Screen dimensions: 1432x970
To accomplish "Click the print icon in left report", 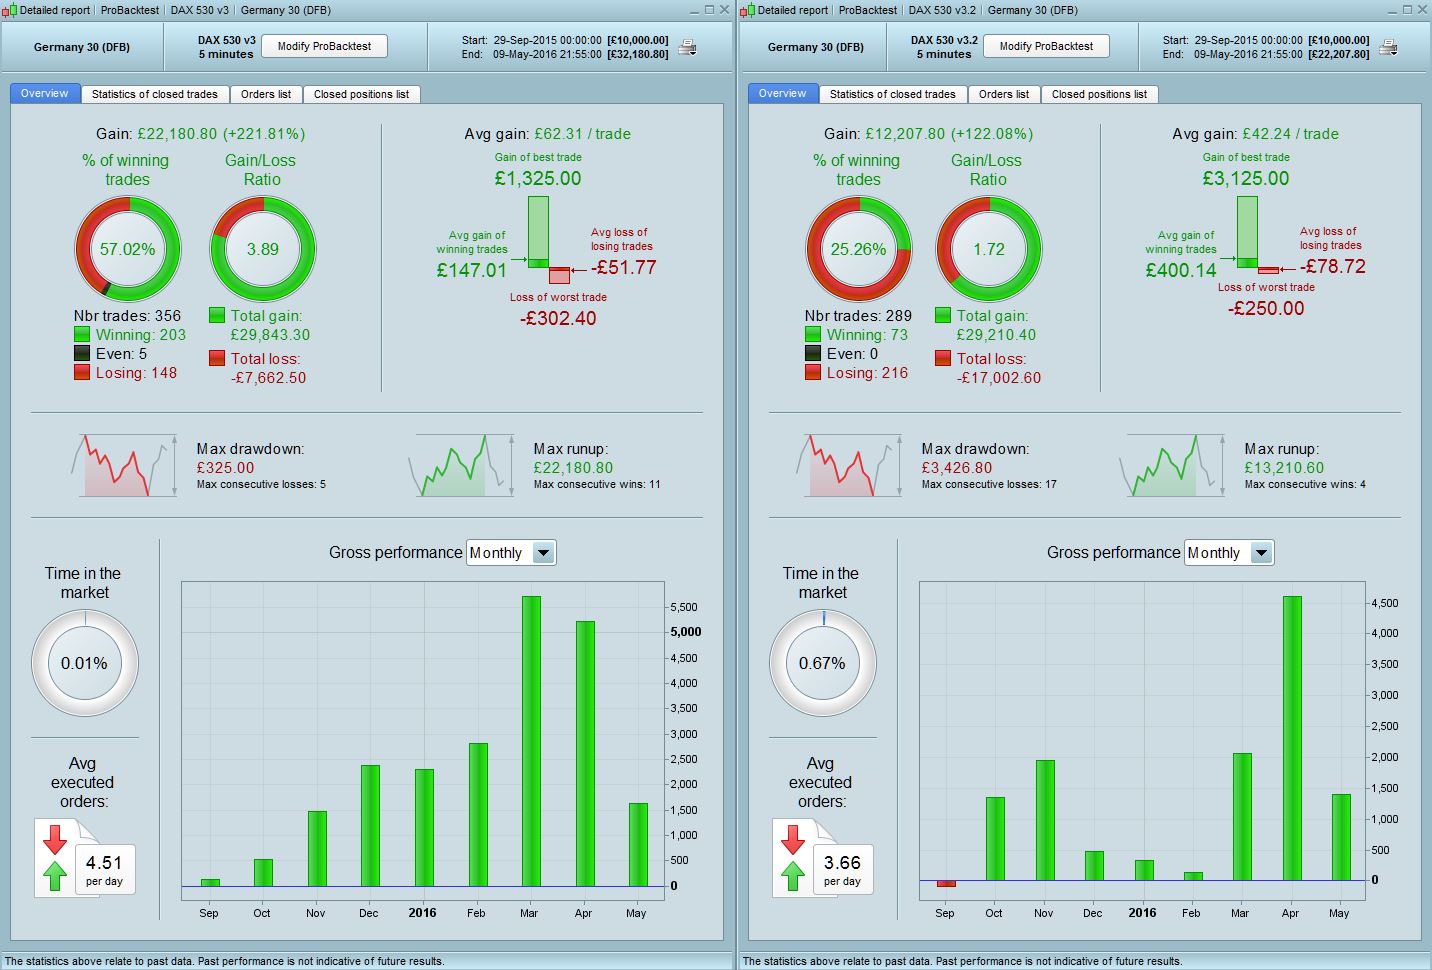I will (687, 47).
